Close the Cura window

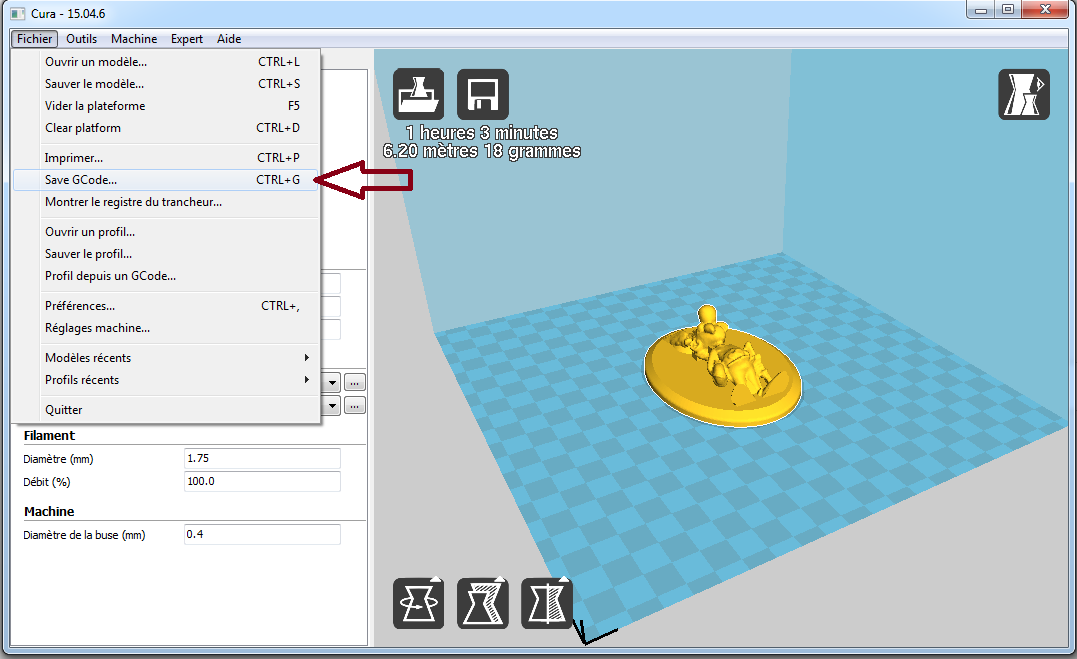click(x=1045, y=10)
